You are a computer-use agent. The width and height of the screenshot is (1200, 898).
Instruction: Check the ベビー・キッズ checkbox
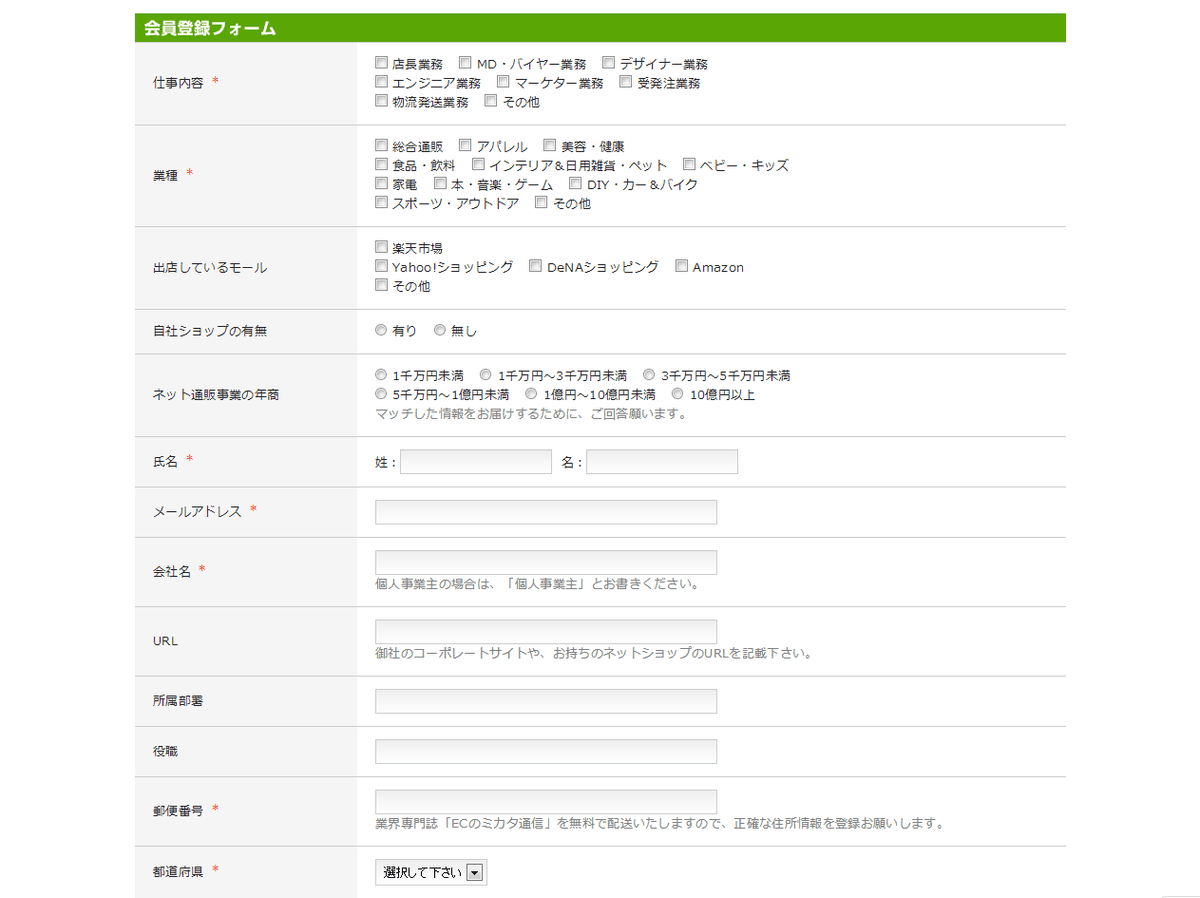[x=689, y=165]
